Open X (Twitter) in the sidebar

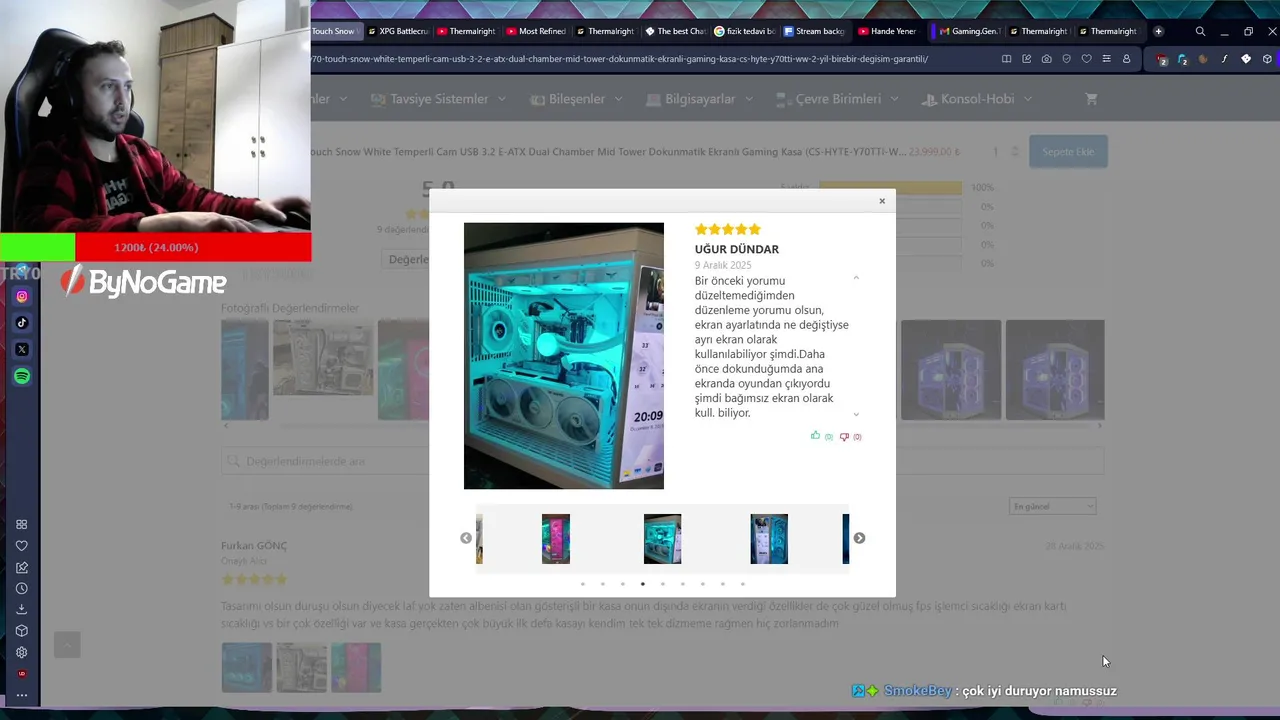(x=22, y=349)
